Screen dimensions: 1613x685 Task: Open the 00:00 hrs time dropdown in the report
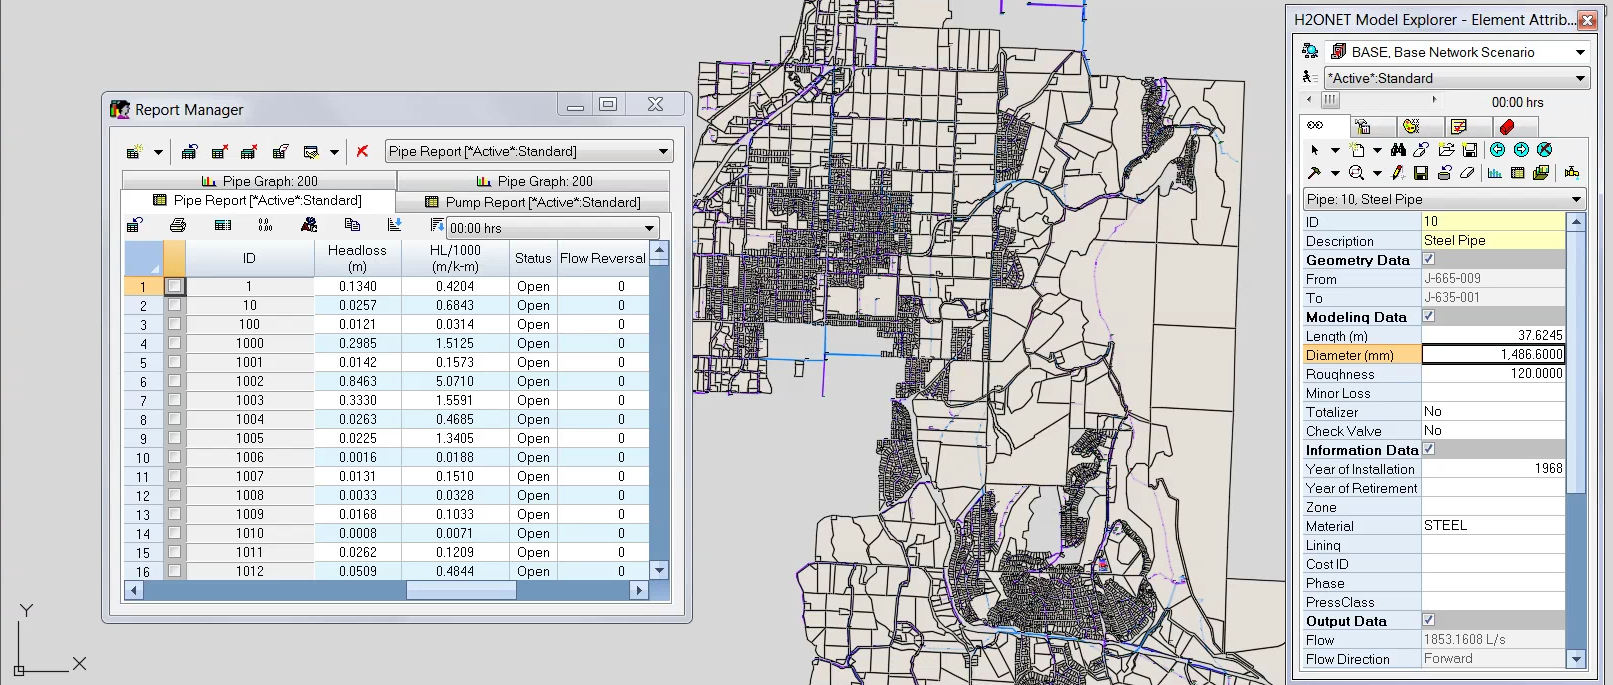click(649, 228)
